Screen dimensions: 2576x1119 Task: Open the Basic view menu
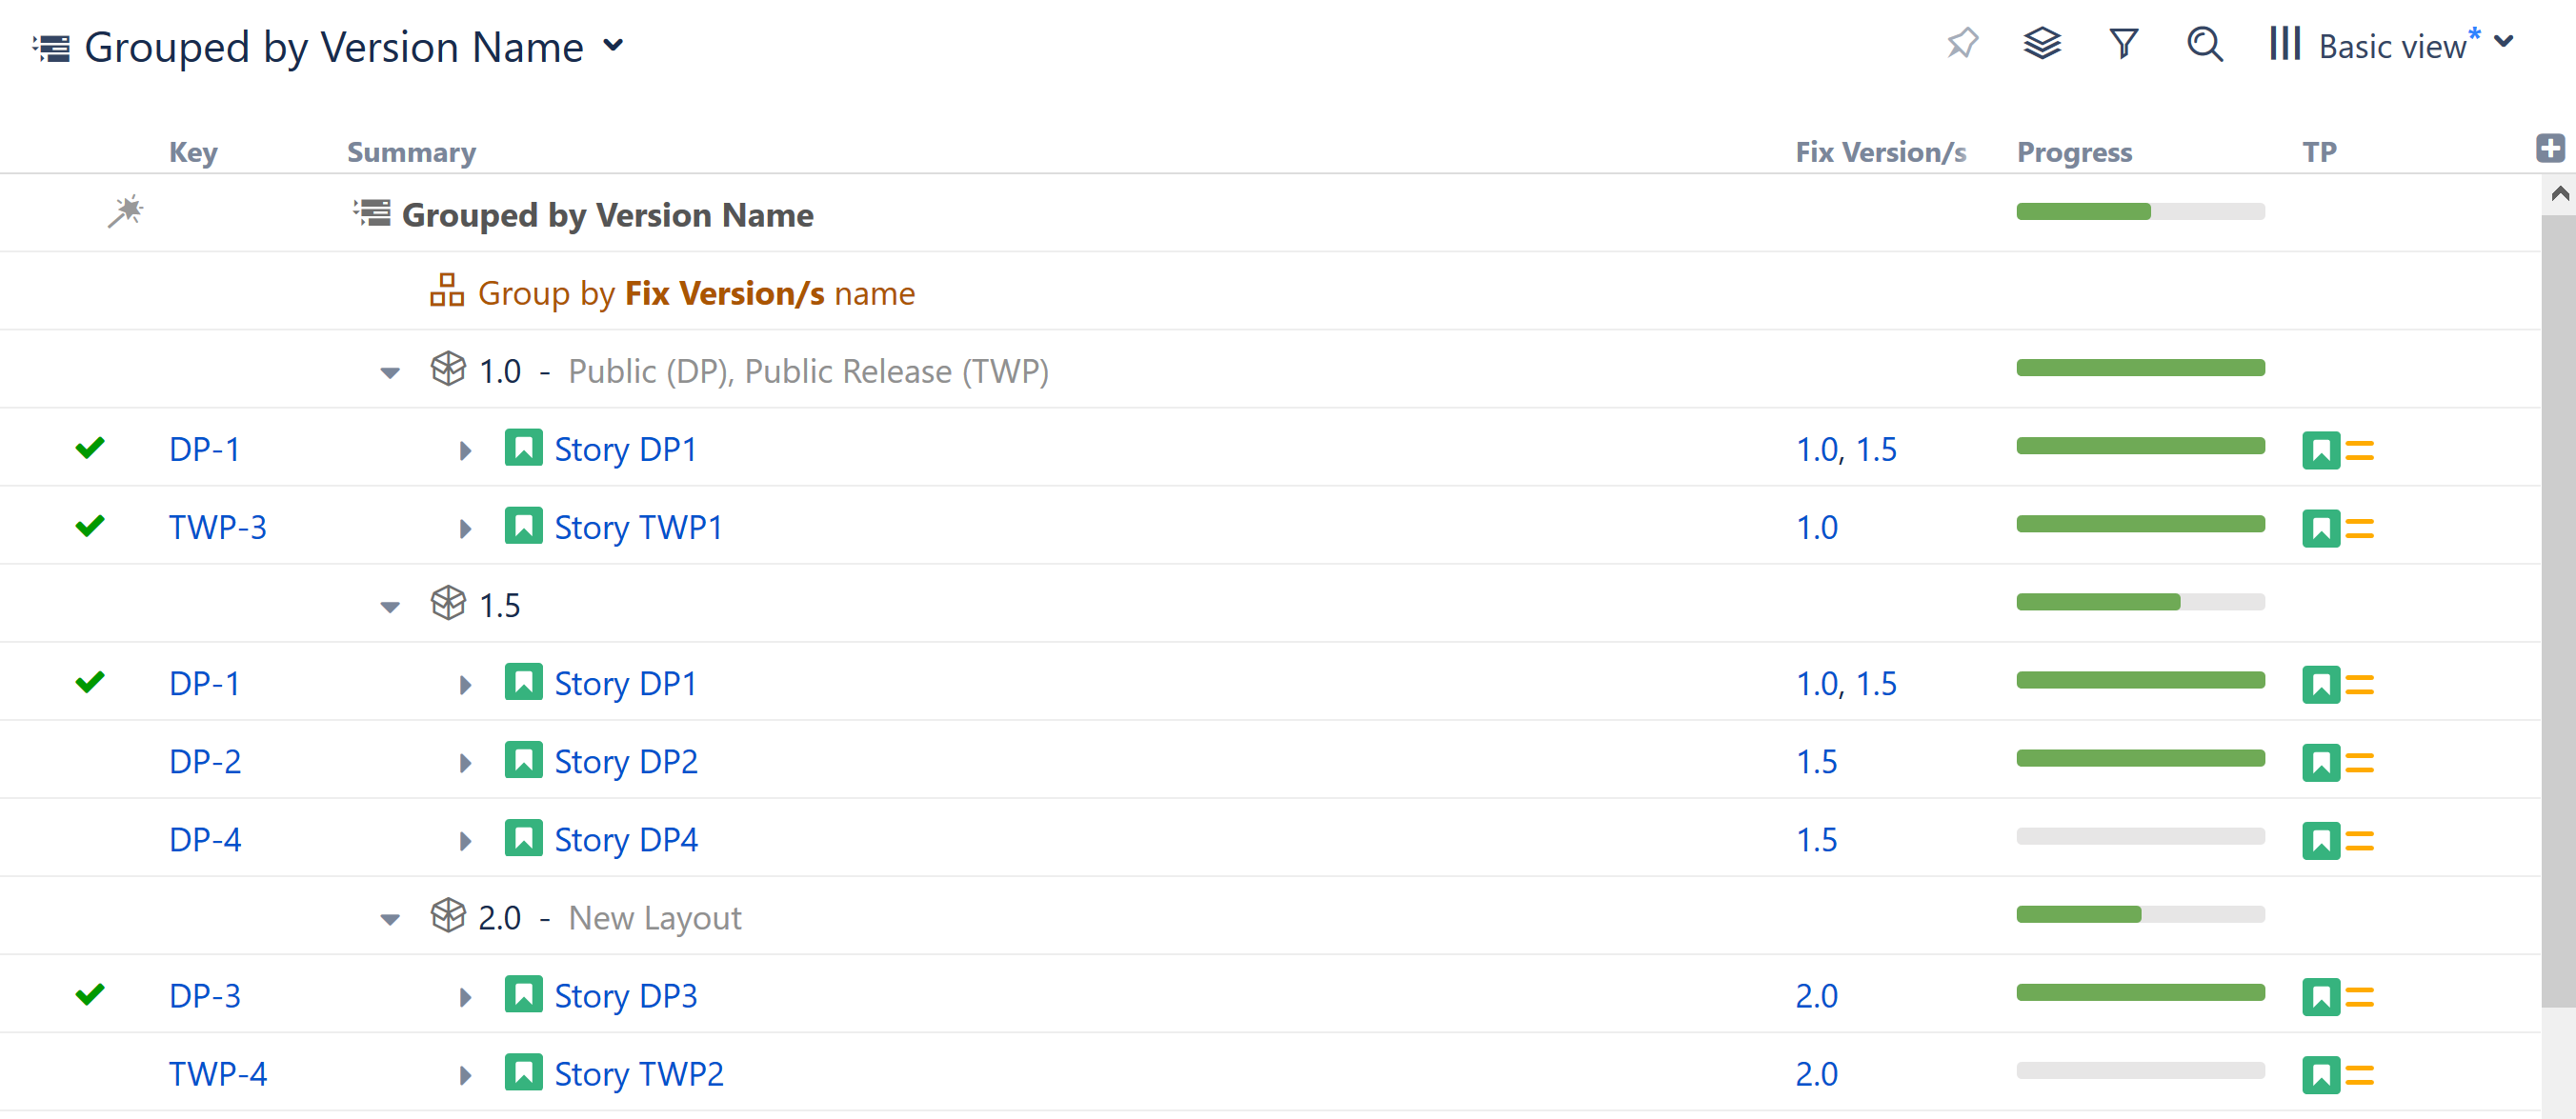click(x=2391, y=46)
